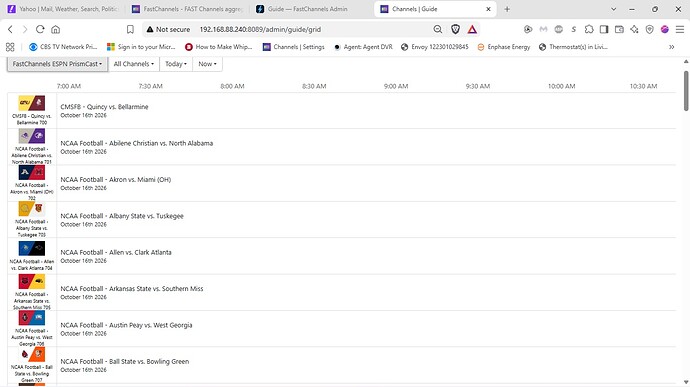Image resolution: width=690 pixels, height=387 pixels.
Task: Open NCAA Football Akron vs. Miami (OH) program
Action: [x=366, y=183]
